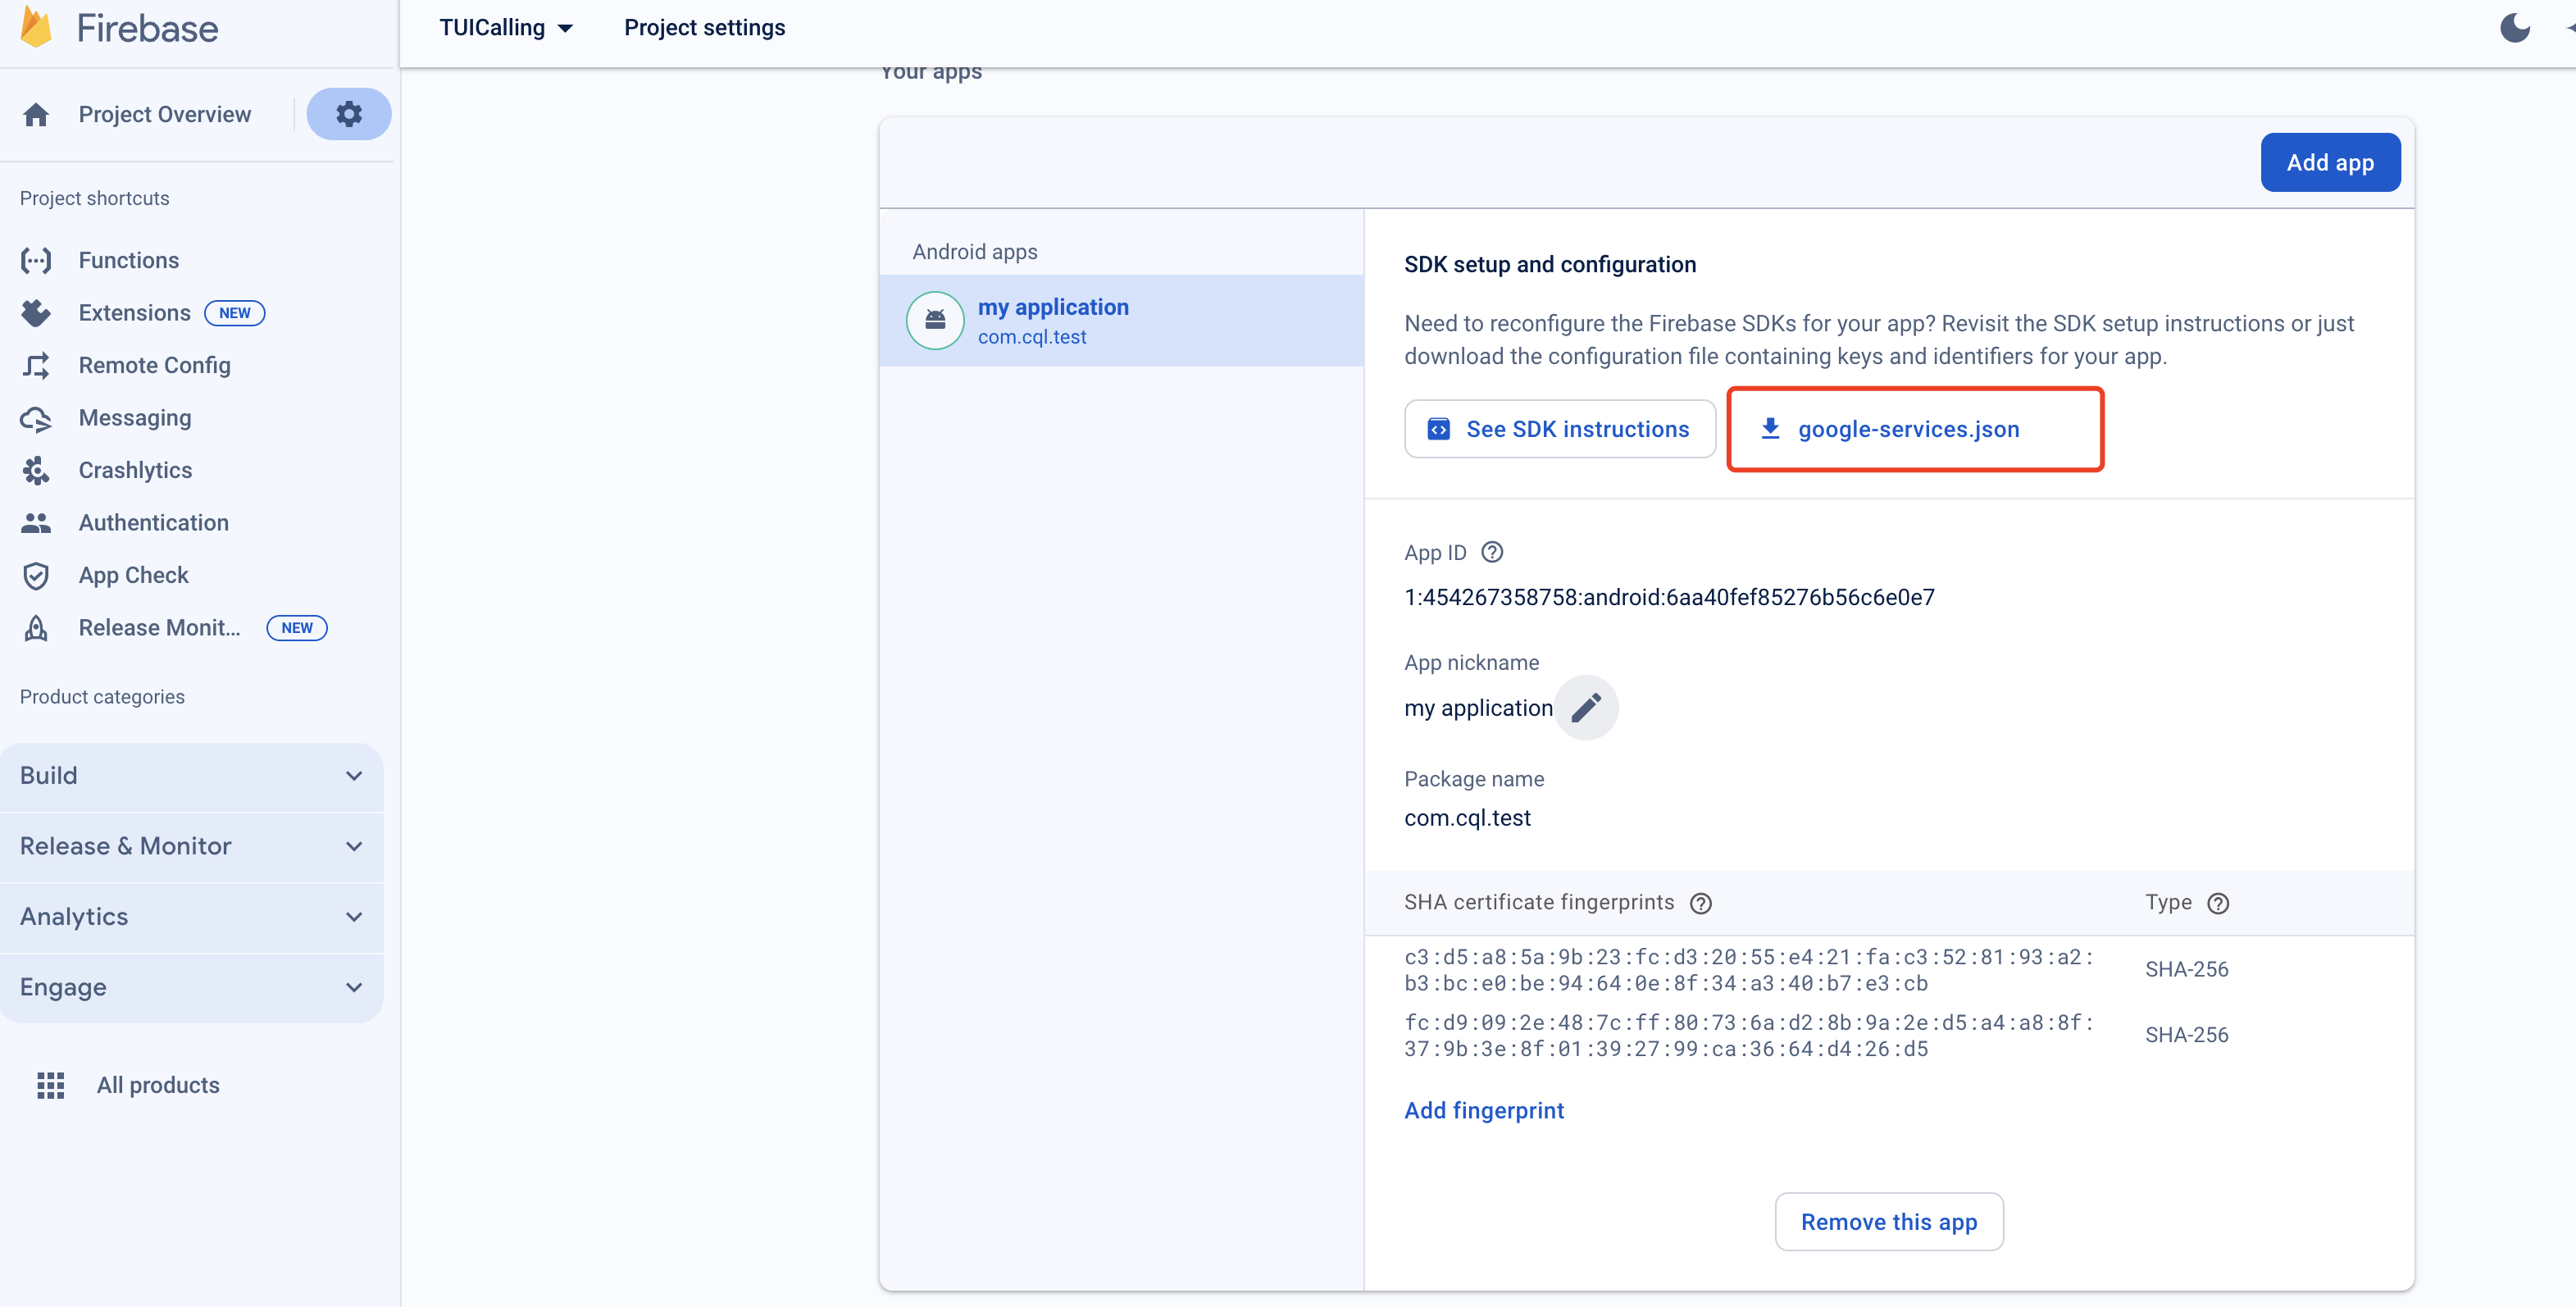This screenshot has height=1307, width=2576.
Task: Open Crashlytics from the sidebar
Action: (135, 470)
